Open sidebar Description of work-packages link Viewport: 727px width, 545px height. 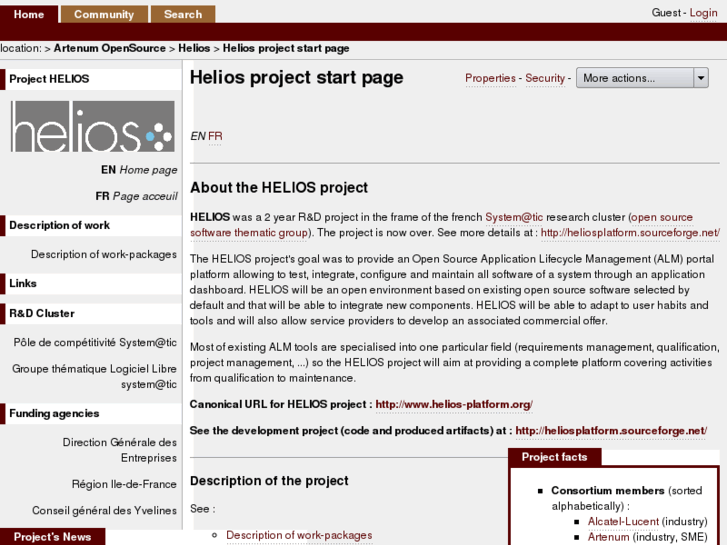coord(104,255)
